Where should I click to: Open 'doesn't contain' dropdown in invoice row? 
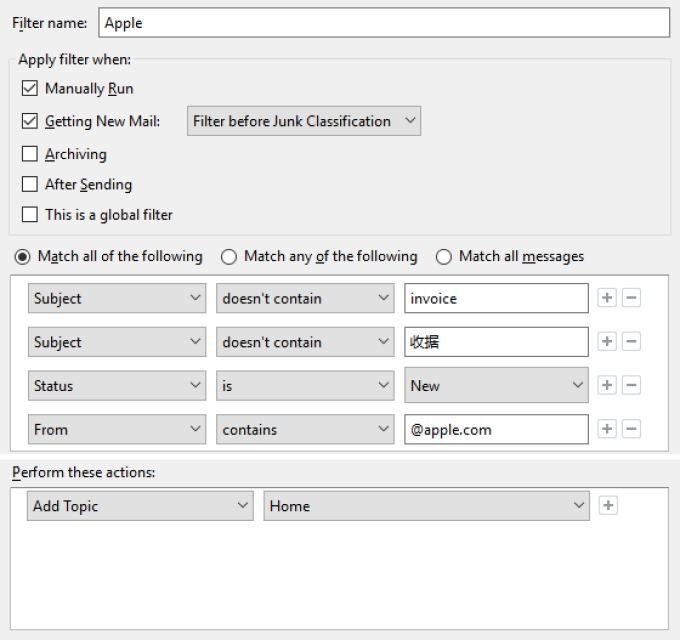pos(305,298)
